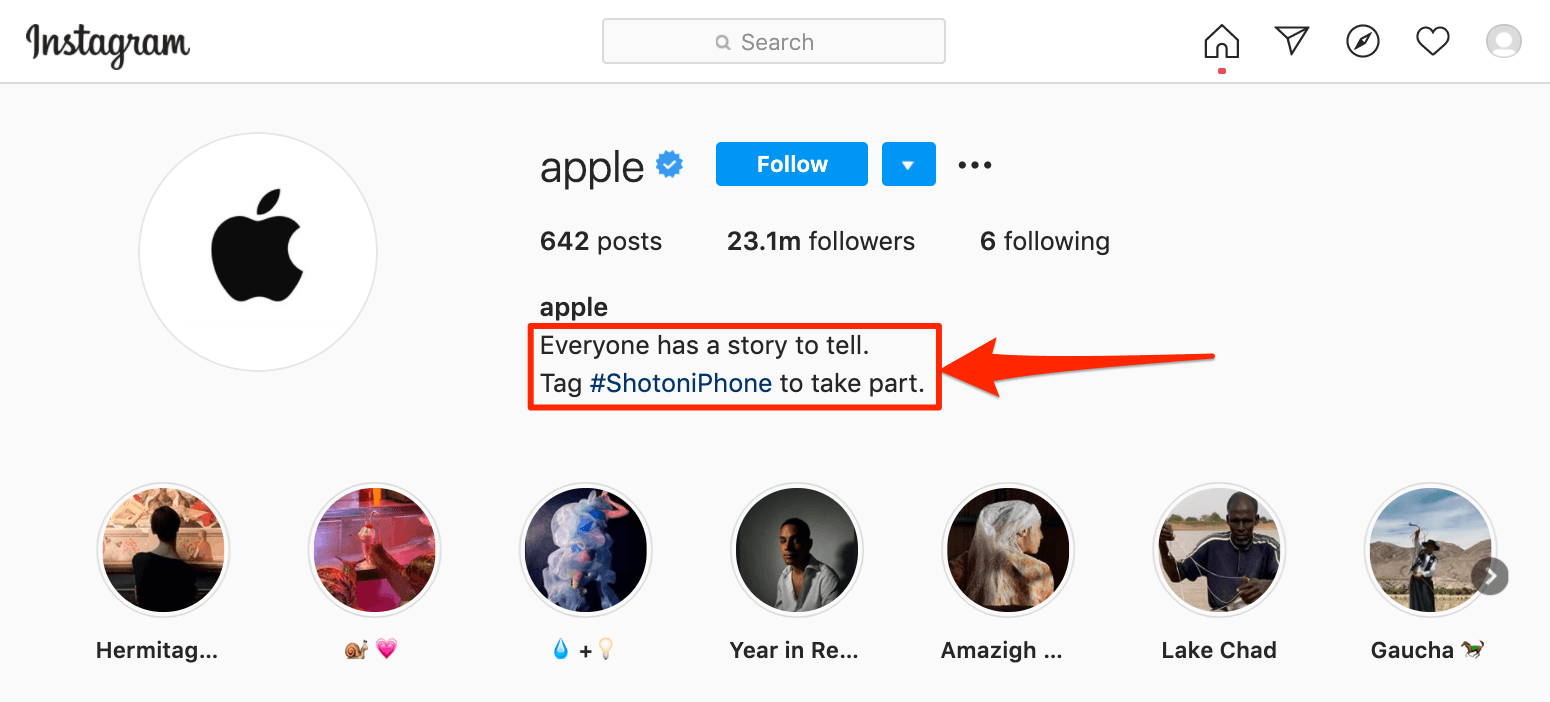Image resolution: width=1550 pixels, height=702 pixels.
Task: Open Direct Messages paper plane icon
Action: (x=1291, y=41)
